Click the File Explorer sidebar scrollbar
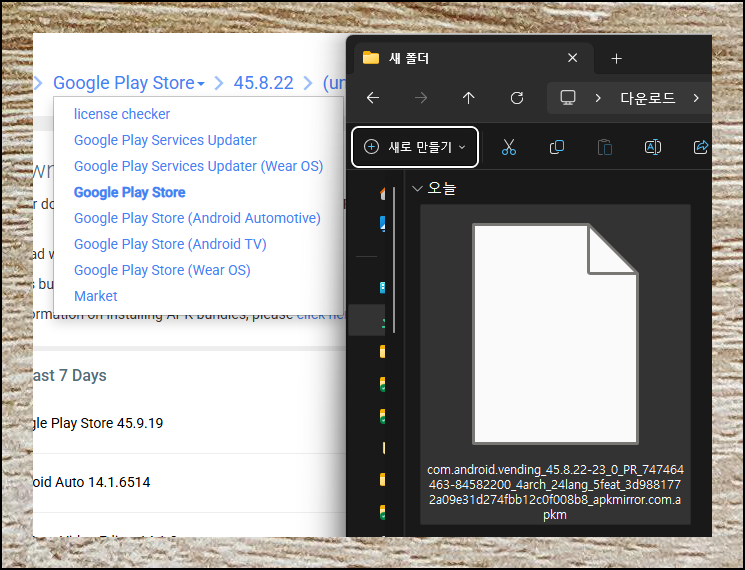The height and width of the screenshot is (570, 745). [394, 260]
